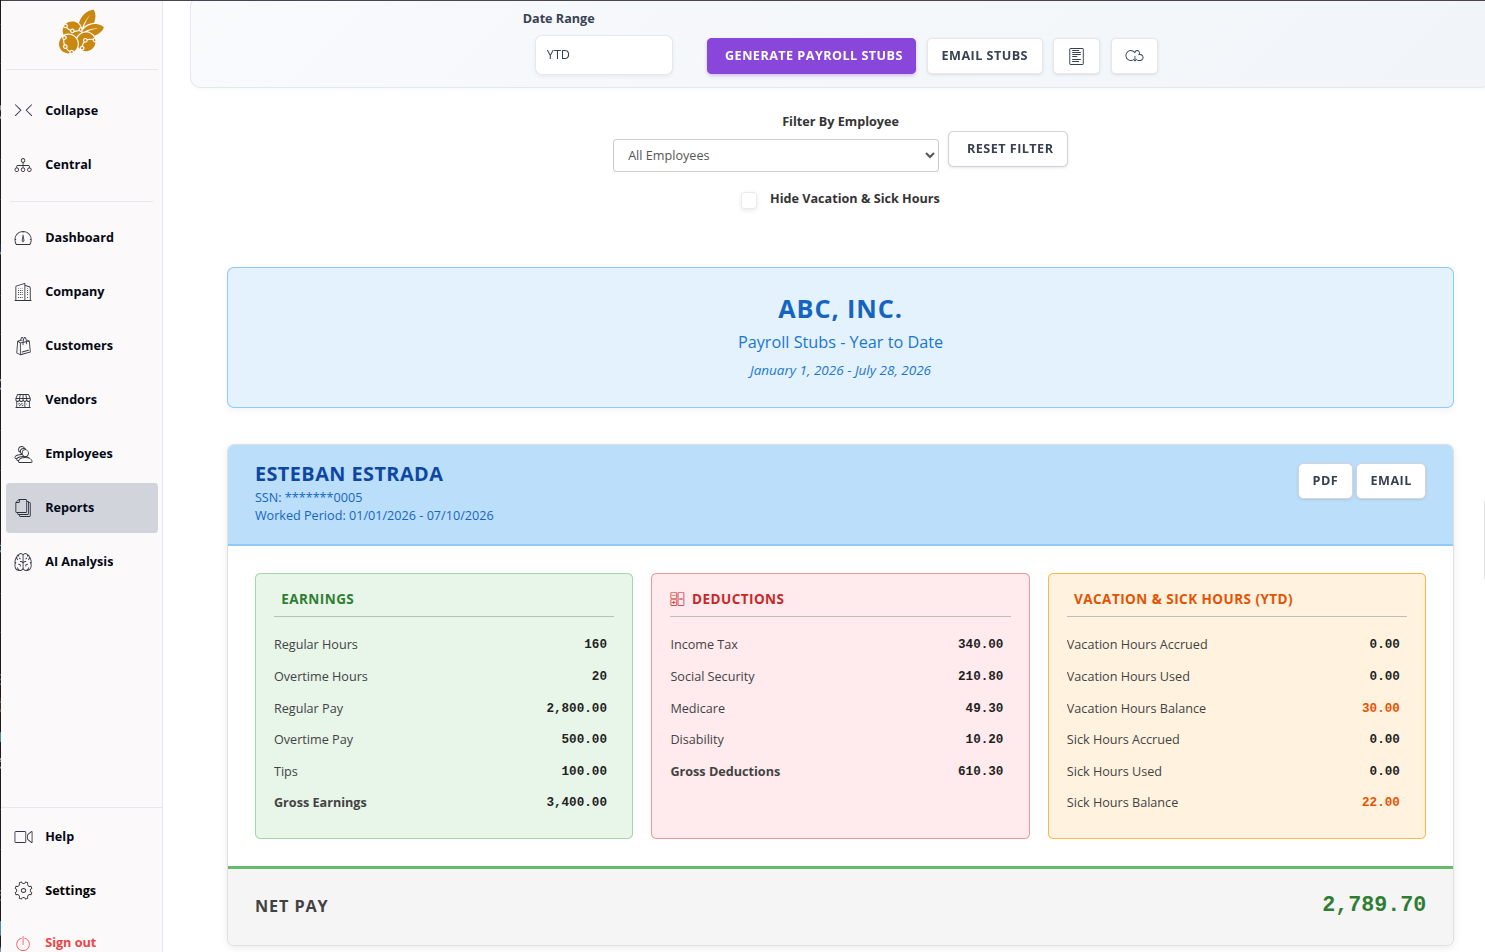Click the Settings gear icon
Viewport: 1485px width, 952px height.
[x=23, y=891]
